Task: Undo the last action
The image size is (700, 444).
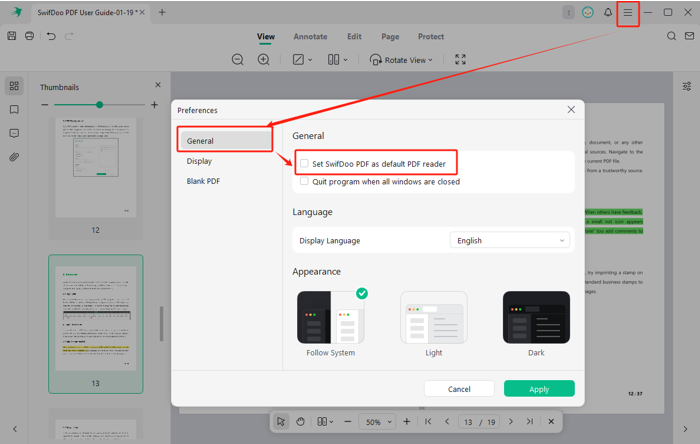Action: [51, 36]
